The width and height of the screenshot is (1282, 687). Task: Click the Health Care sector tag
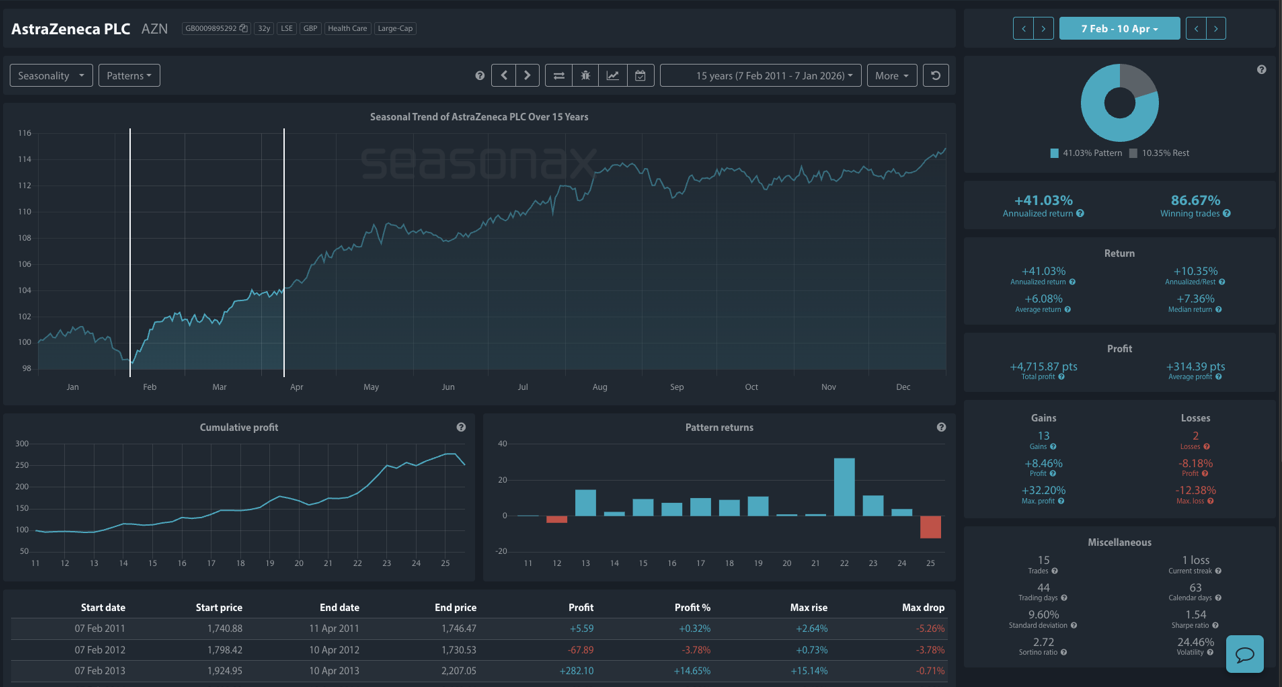point(347,29)
